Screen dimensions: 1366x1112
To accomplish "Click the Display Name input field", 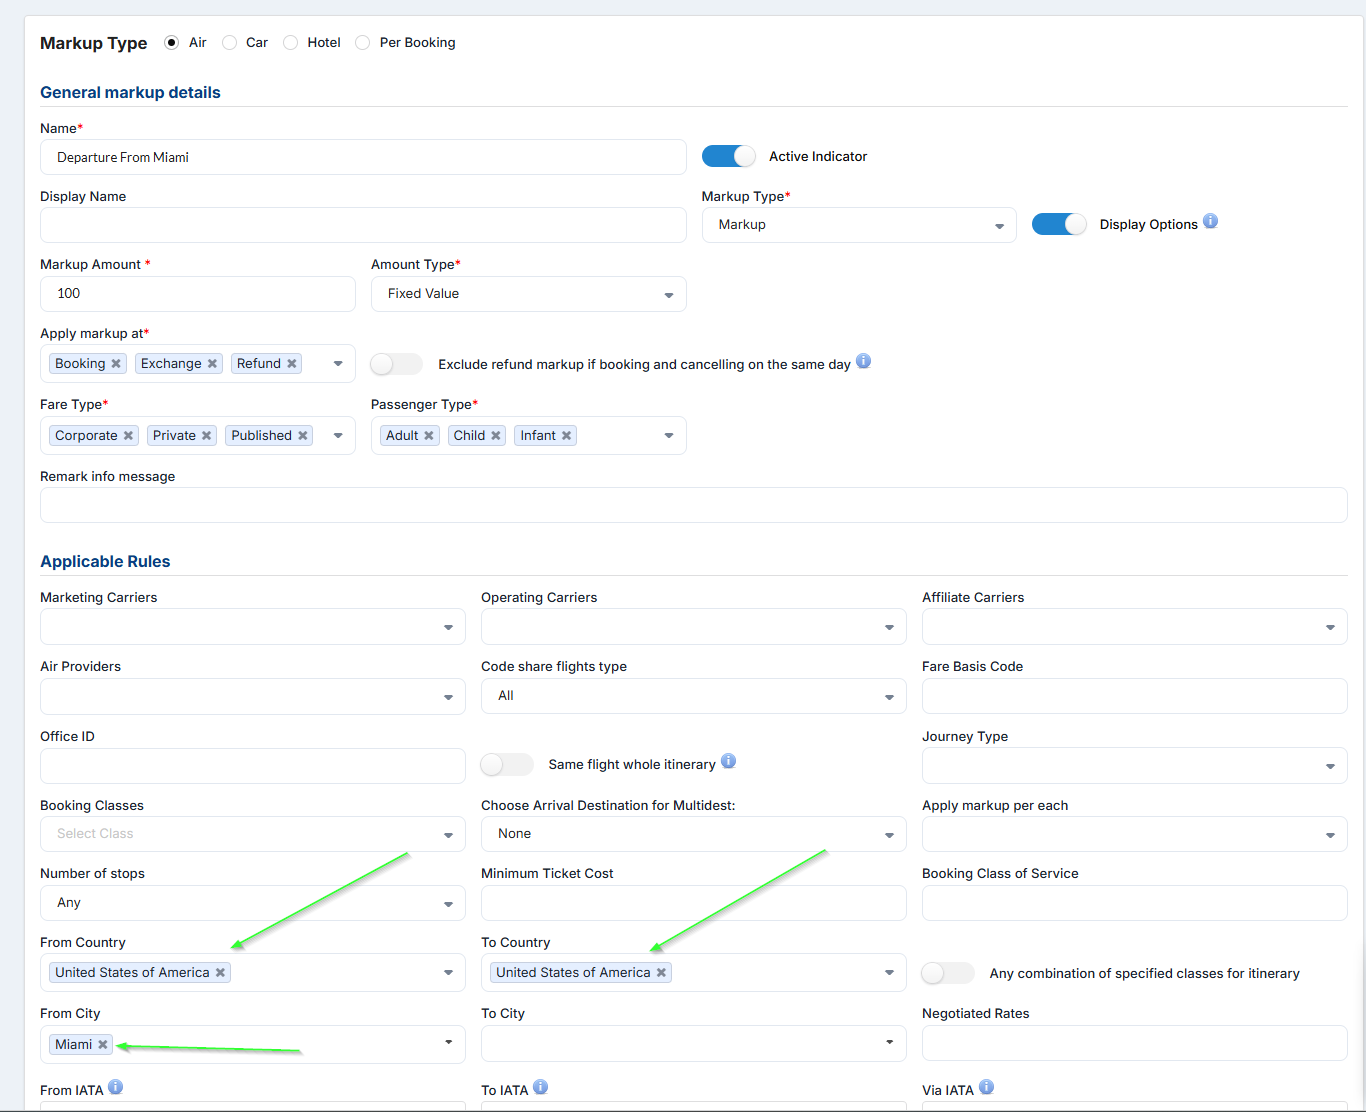I will click(x=363, y=225).
